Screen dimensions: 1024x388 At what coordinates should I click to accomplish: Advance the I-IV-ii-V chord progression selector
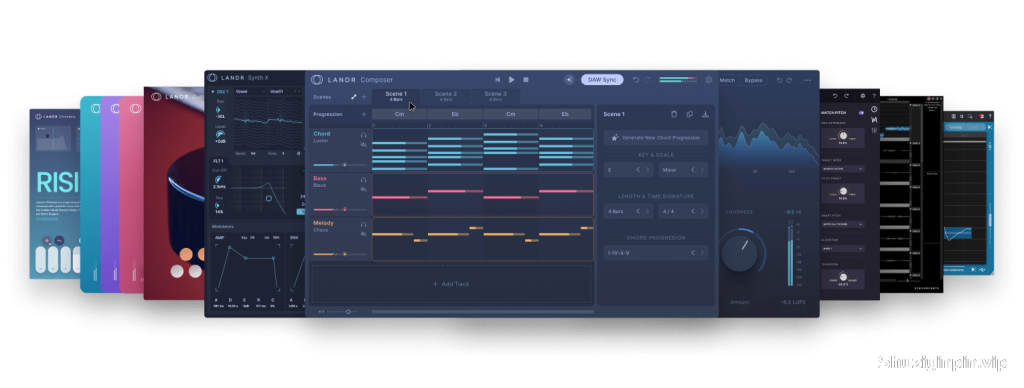tap(702, 253)
